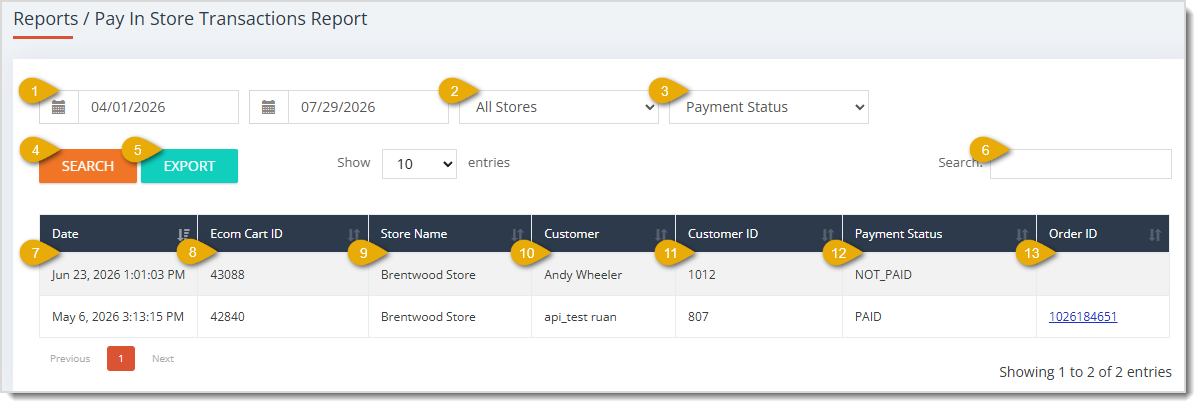Viewport: 1201px width, 408px height.
Task: Click the Date column header
Action: [118, 234]
